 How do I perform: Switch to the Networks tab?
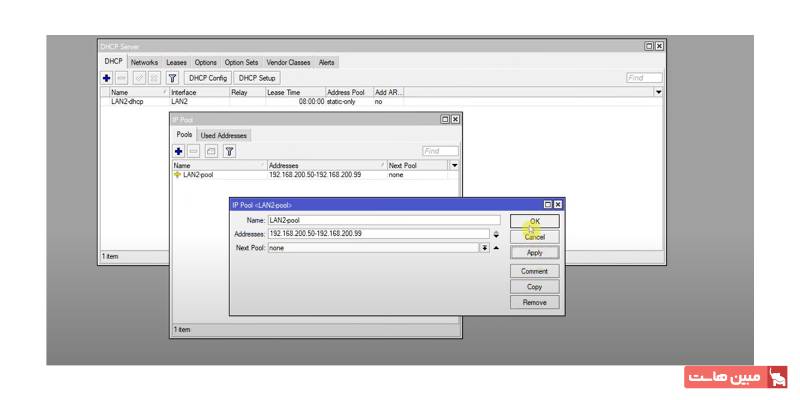[x=144, y=62]
